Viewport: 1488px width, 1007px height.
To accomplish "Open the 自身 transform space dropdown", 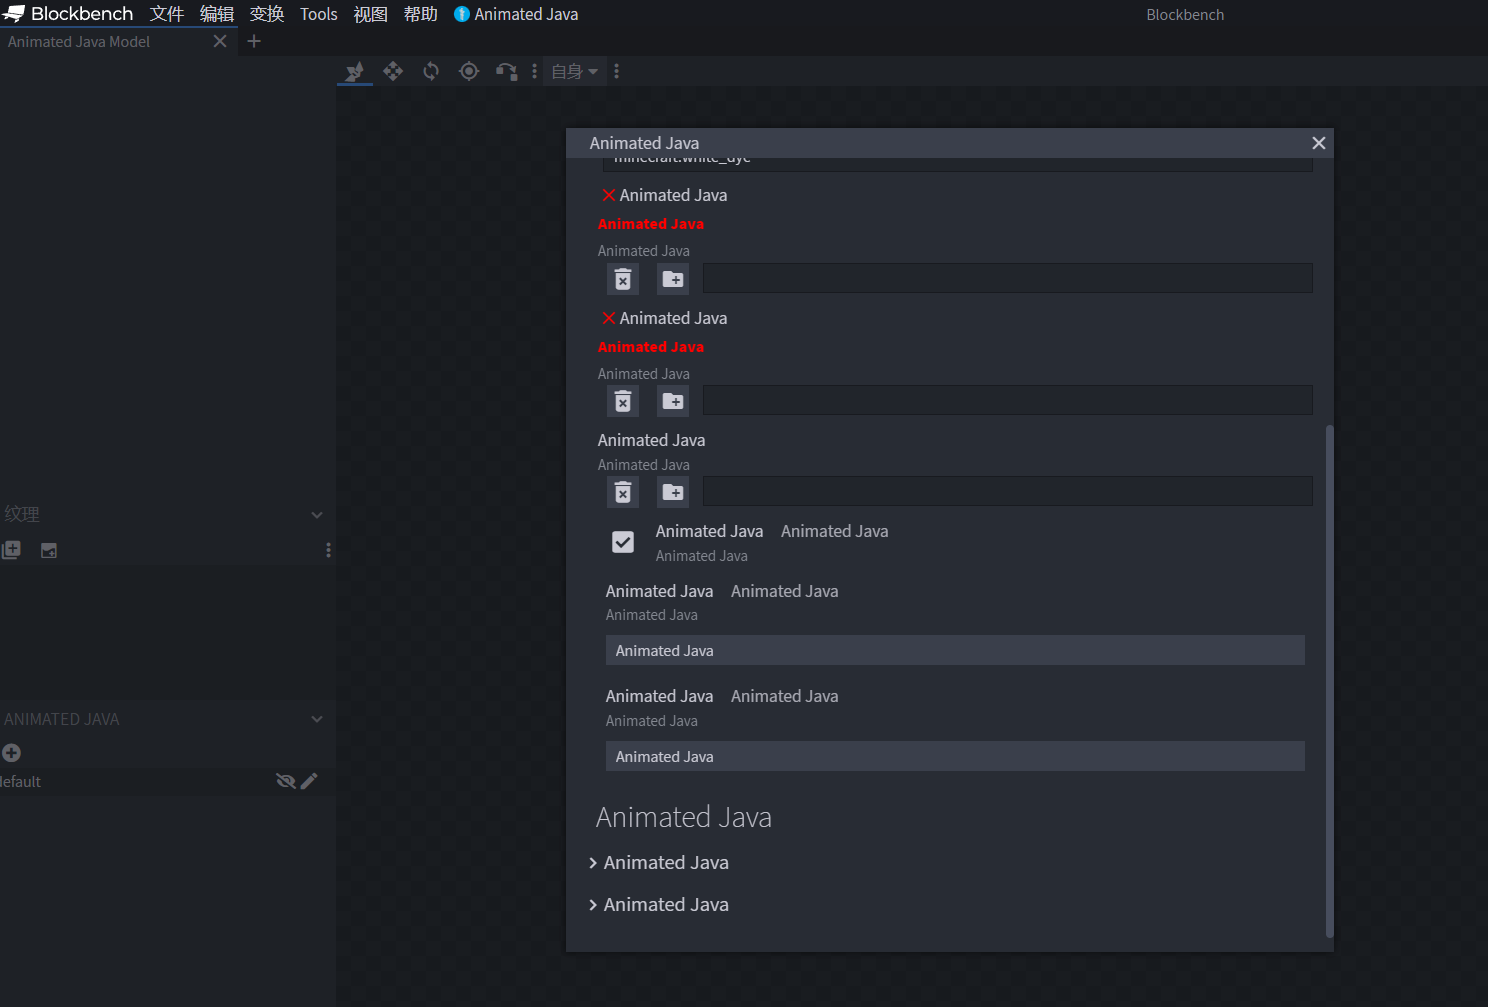I will [574, 71].
